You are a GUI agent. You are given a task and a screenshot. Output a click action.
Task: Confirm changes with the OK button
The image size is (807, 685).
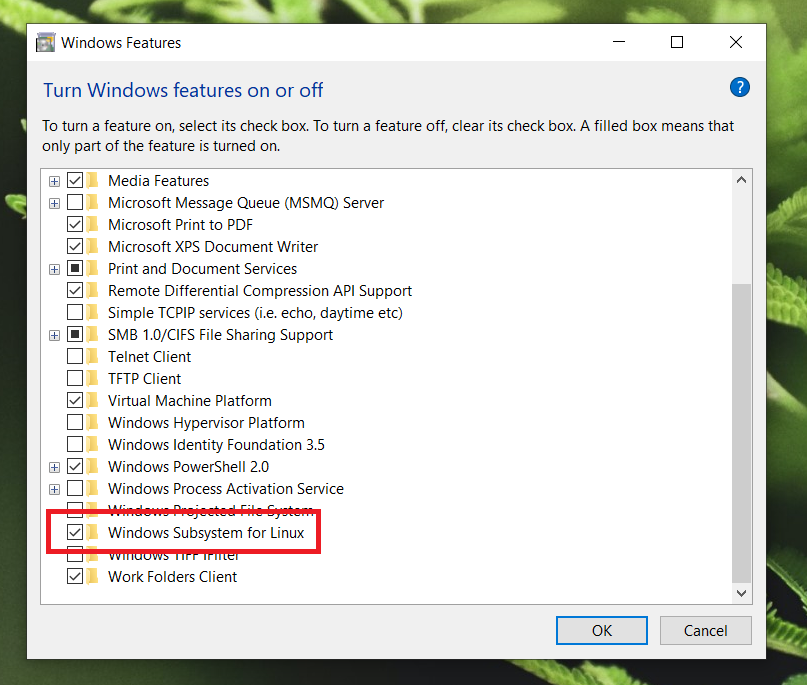pyautogui.click(x=602, y=630)
